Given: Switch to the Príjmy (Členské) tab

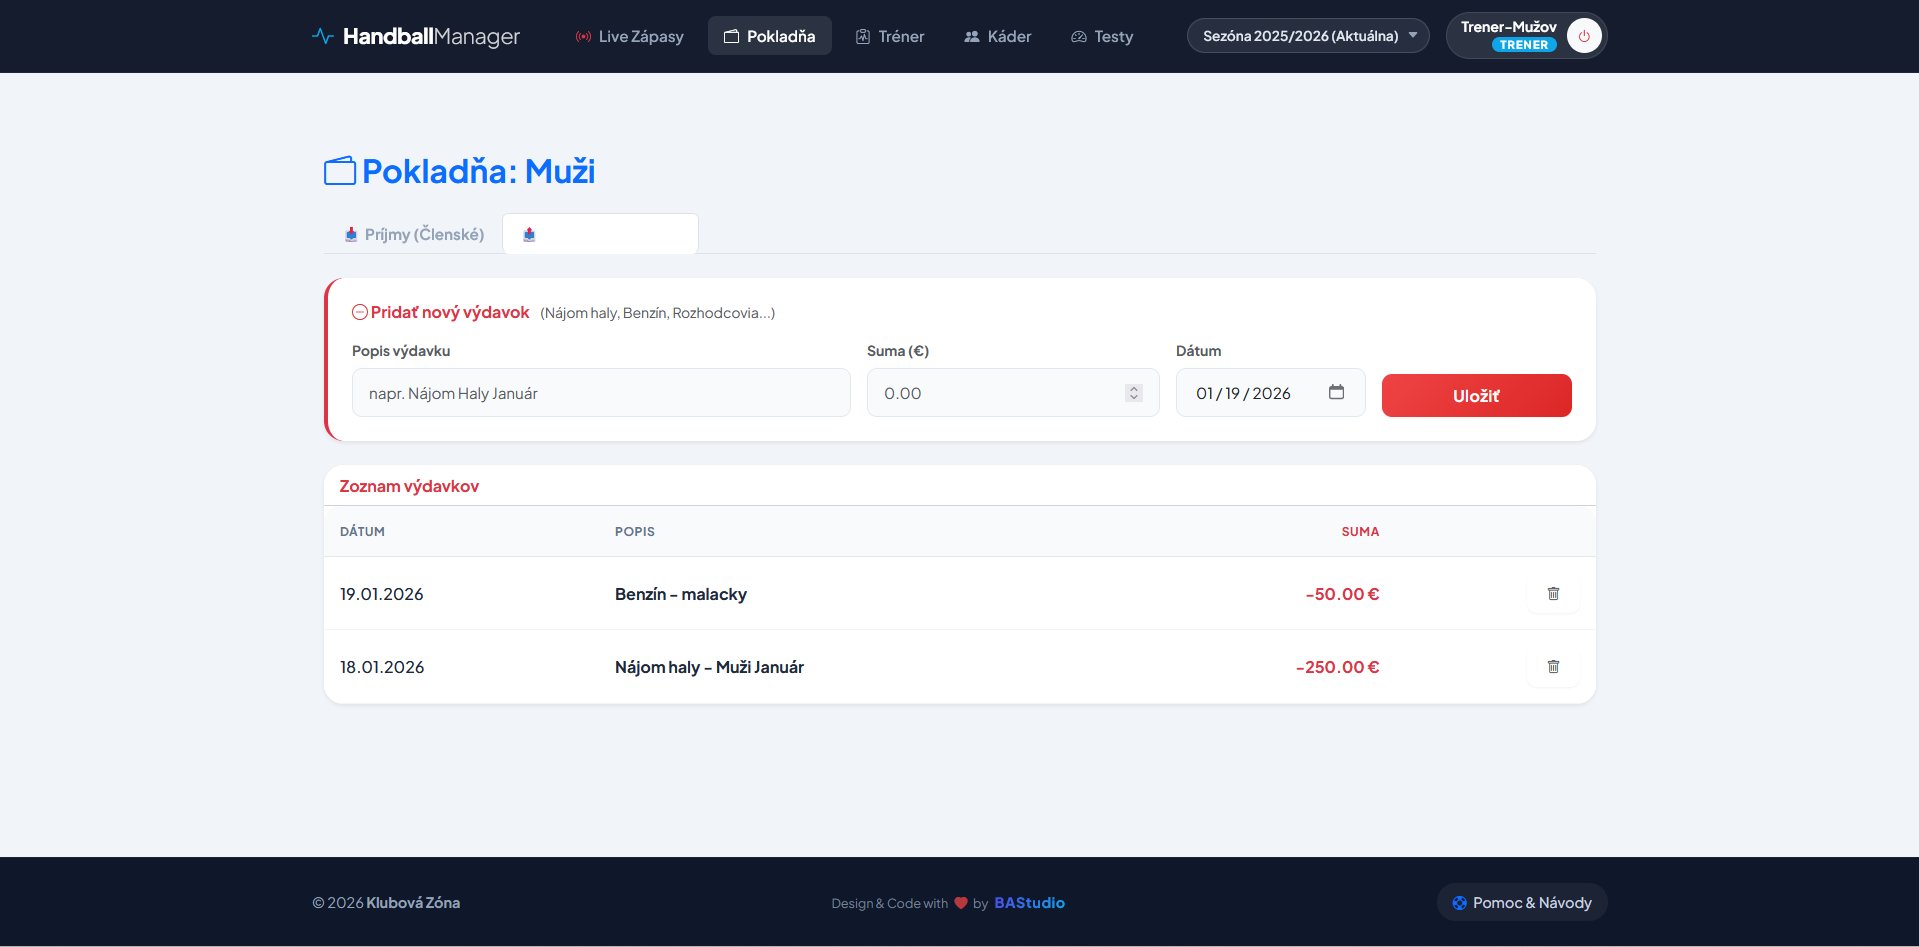Looking at the screenshot, I should point(414,234).
